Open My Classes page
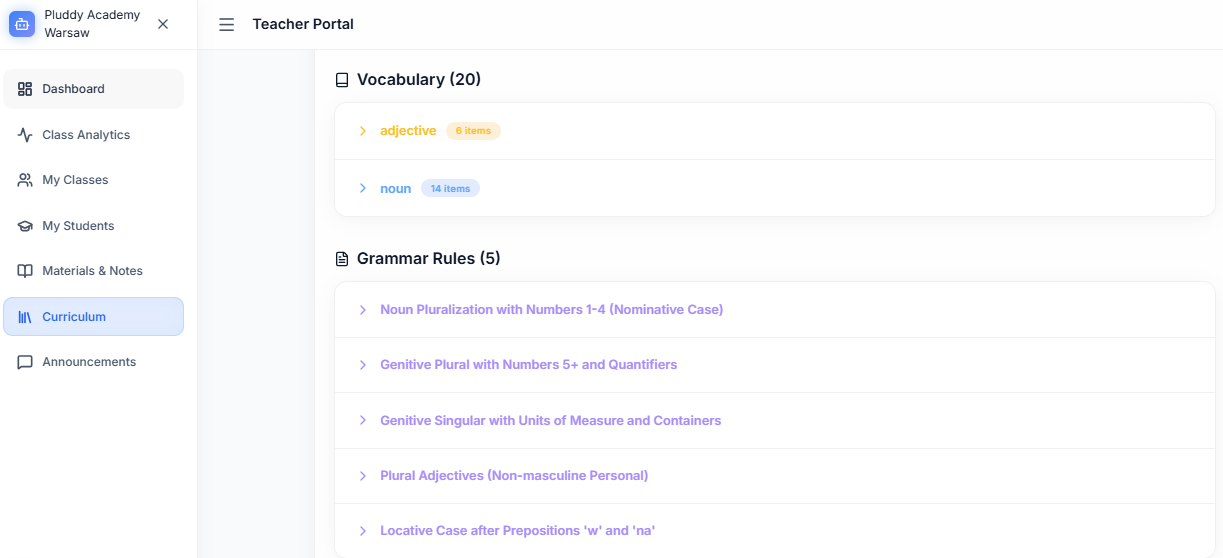The height and width of the screenshot is (558, 1223). coord(93,180)
